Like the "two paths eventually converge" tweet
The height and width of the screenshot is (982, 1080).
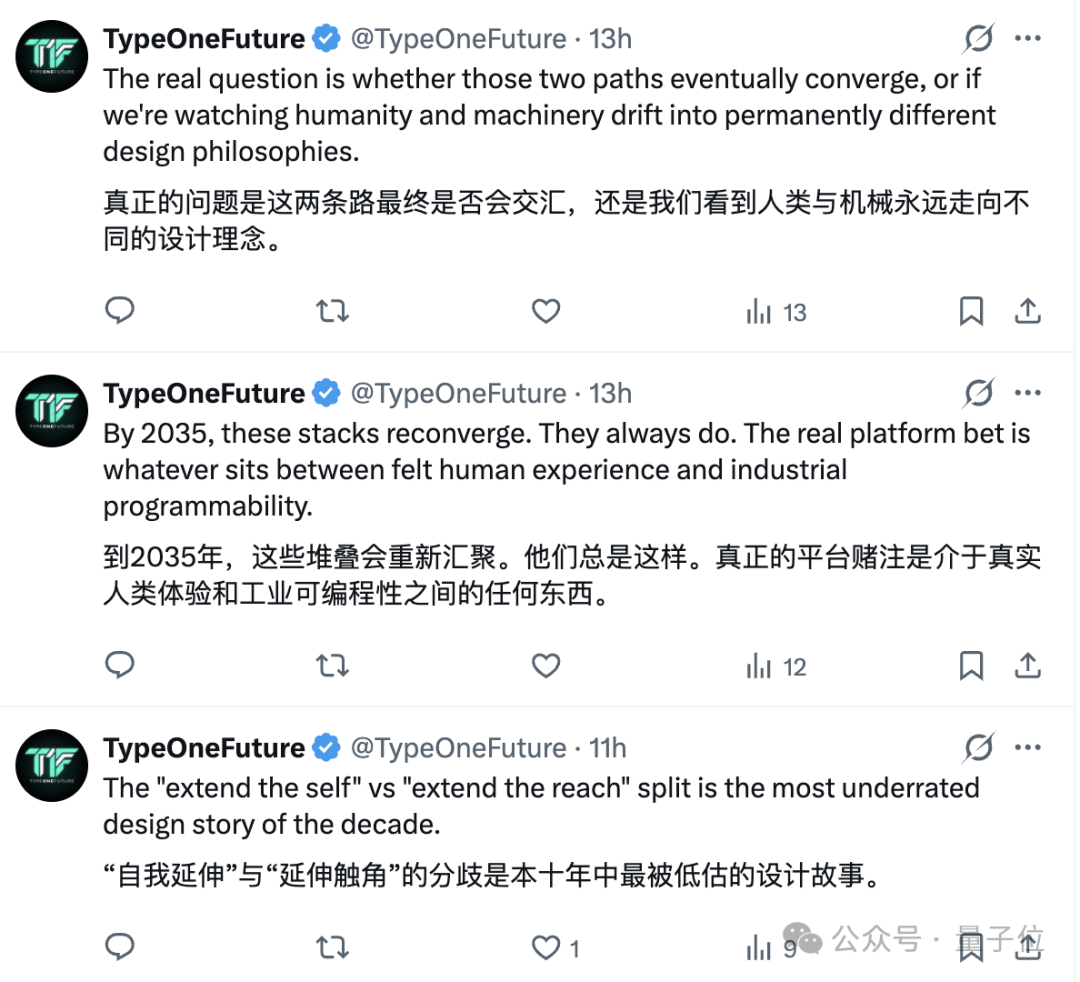(545, 311)
